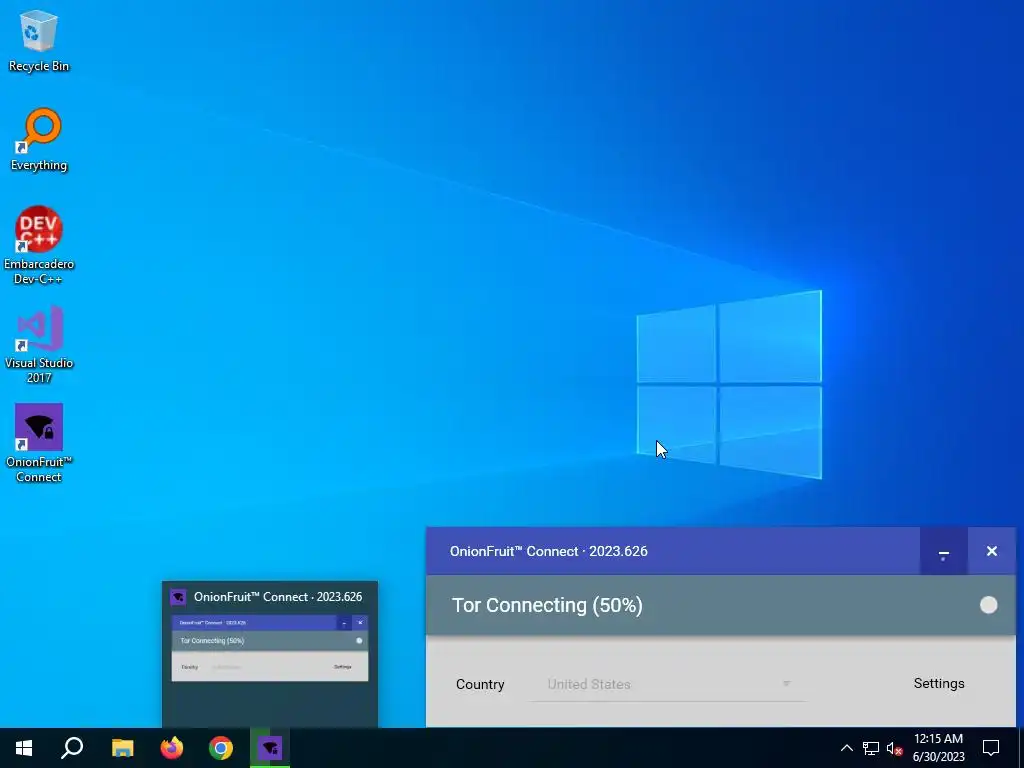Click the preview popup title OnionFruit Connect
Screen dimensions: 1024x768
278,597
